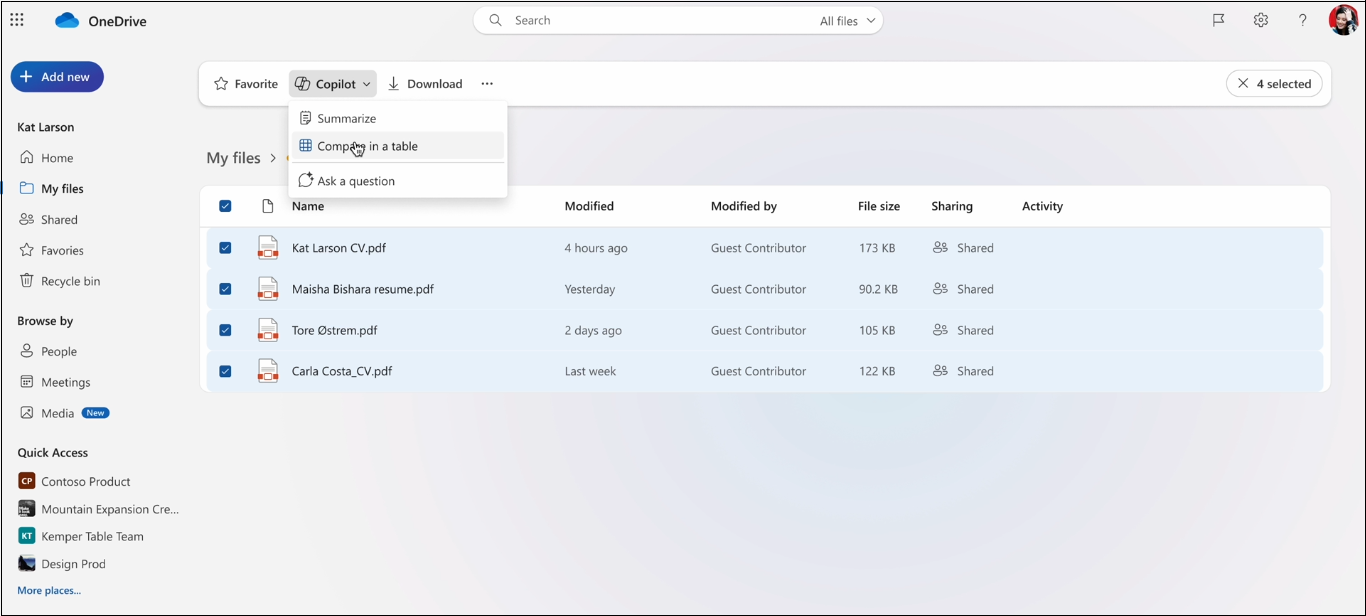Open Recycle bin in the sidebar

[70, 281]
